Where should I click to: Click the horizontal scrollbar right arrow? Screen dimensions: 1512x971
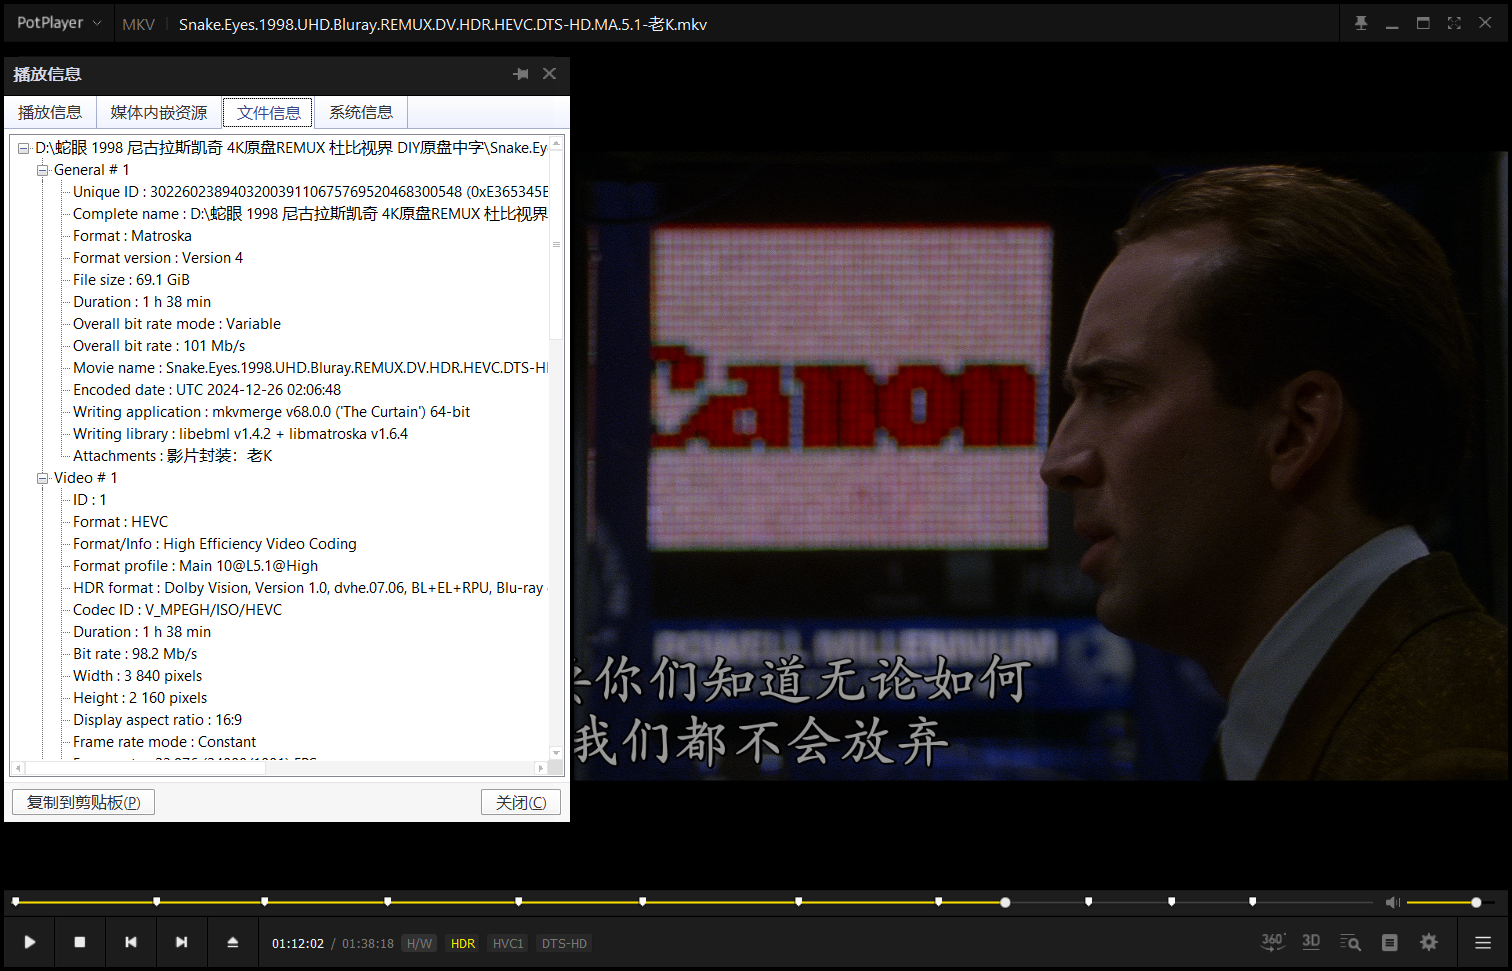point(541,768)
